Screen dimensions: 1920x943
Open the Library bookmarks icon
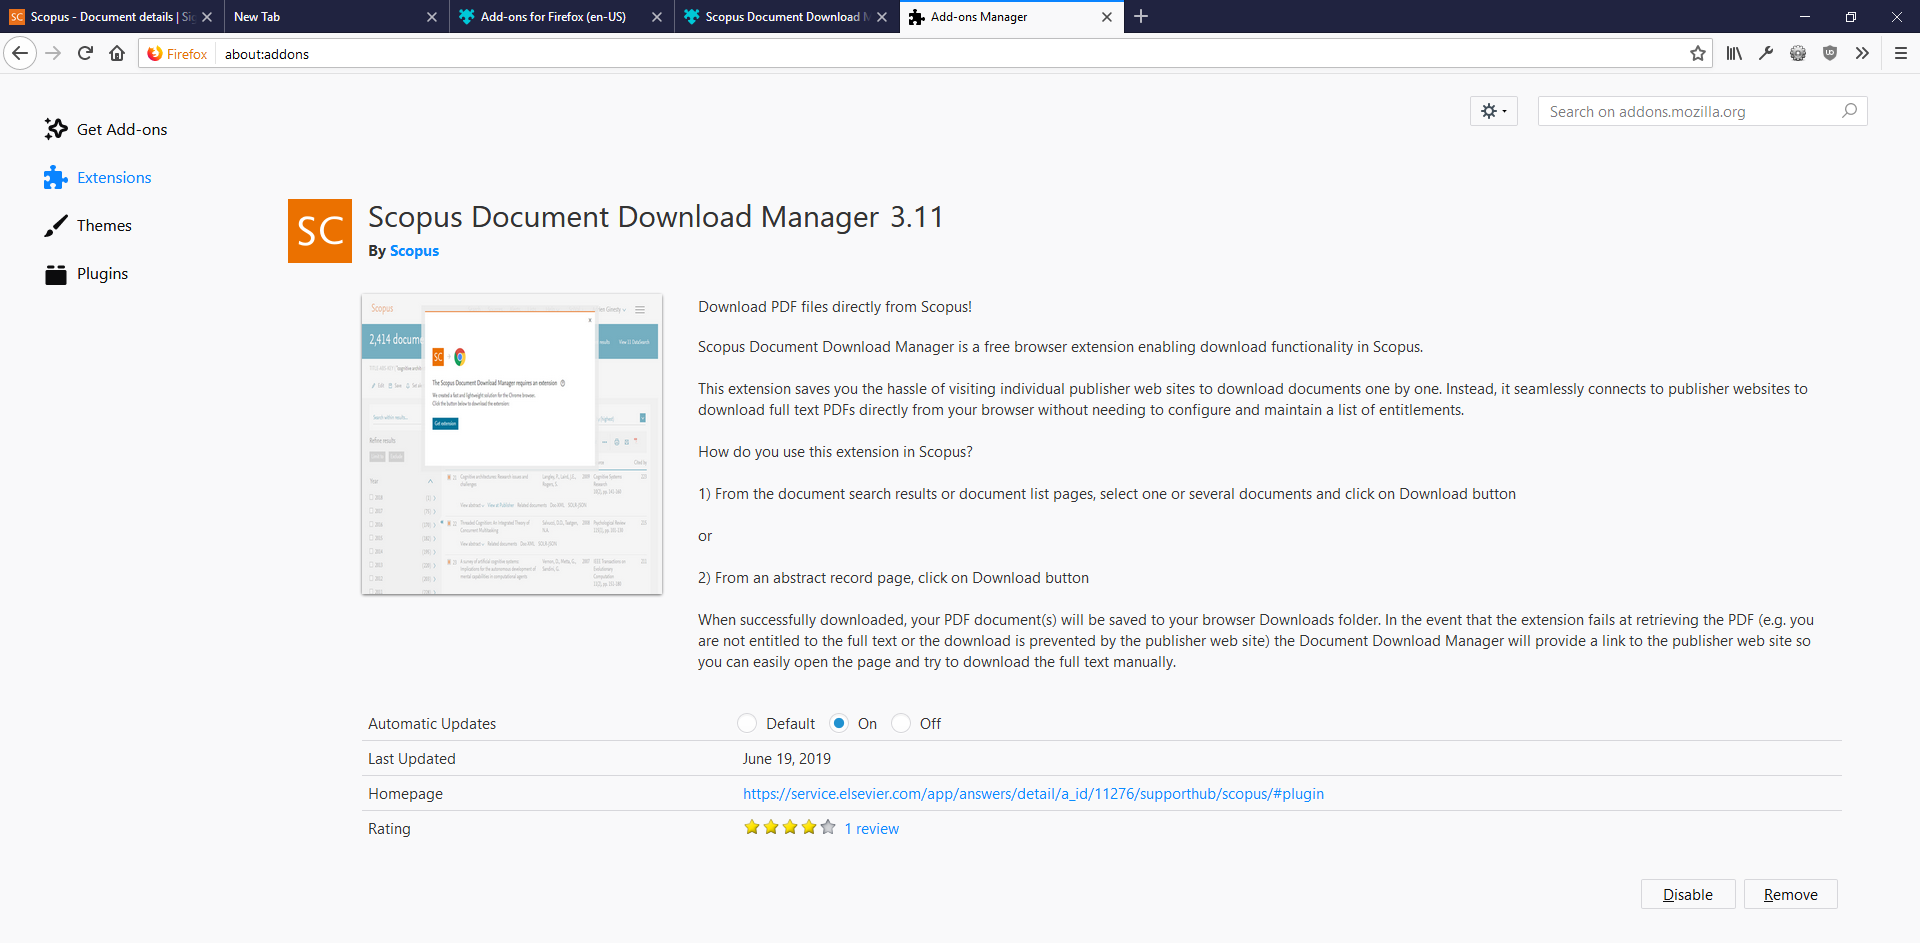[x=1734, y=54]
